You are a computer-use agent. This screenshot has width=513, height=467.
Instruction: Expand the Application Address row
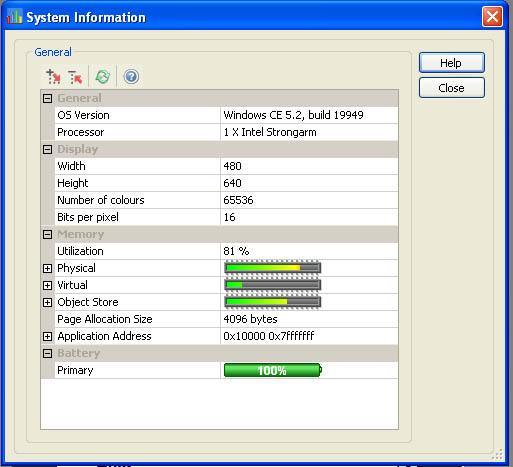point(47,336)
